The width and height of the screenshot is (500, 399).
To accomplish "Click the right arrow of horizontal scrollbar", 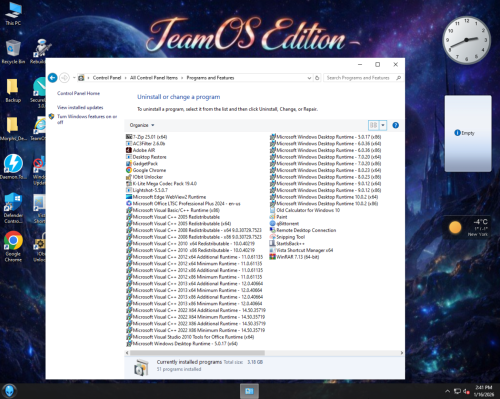I will point(402,353).
